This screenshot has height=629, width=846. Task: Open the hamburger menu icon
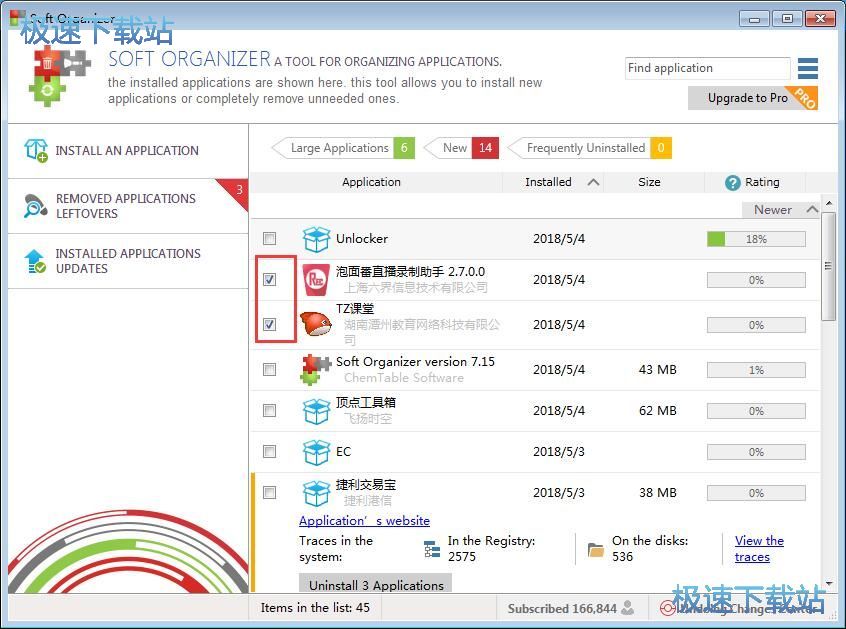click(x=808, y=69)
